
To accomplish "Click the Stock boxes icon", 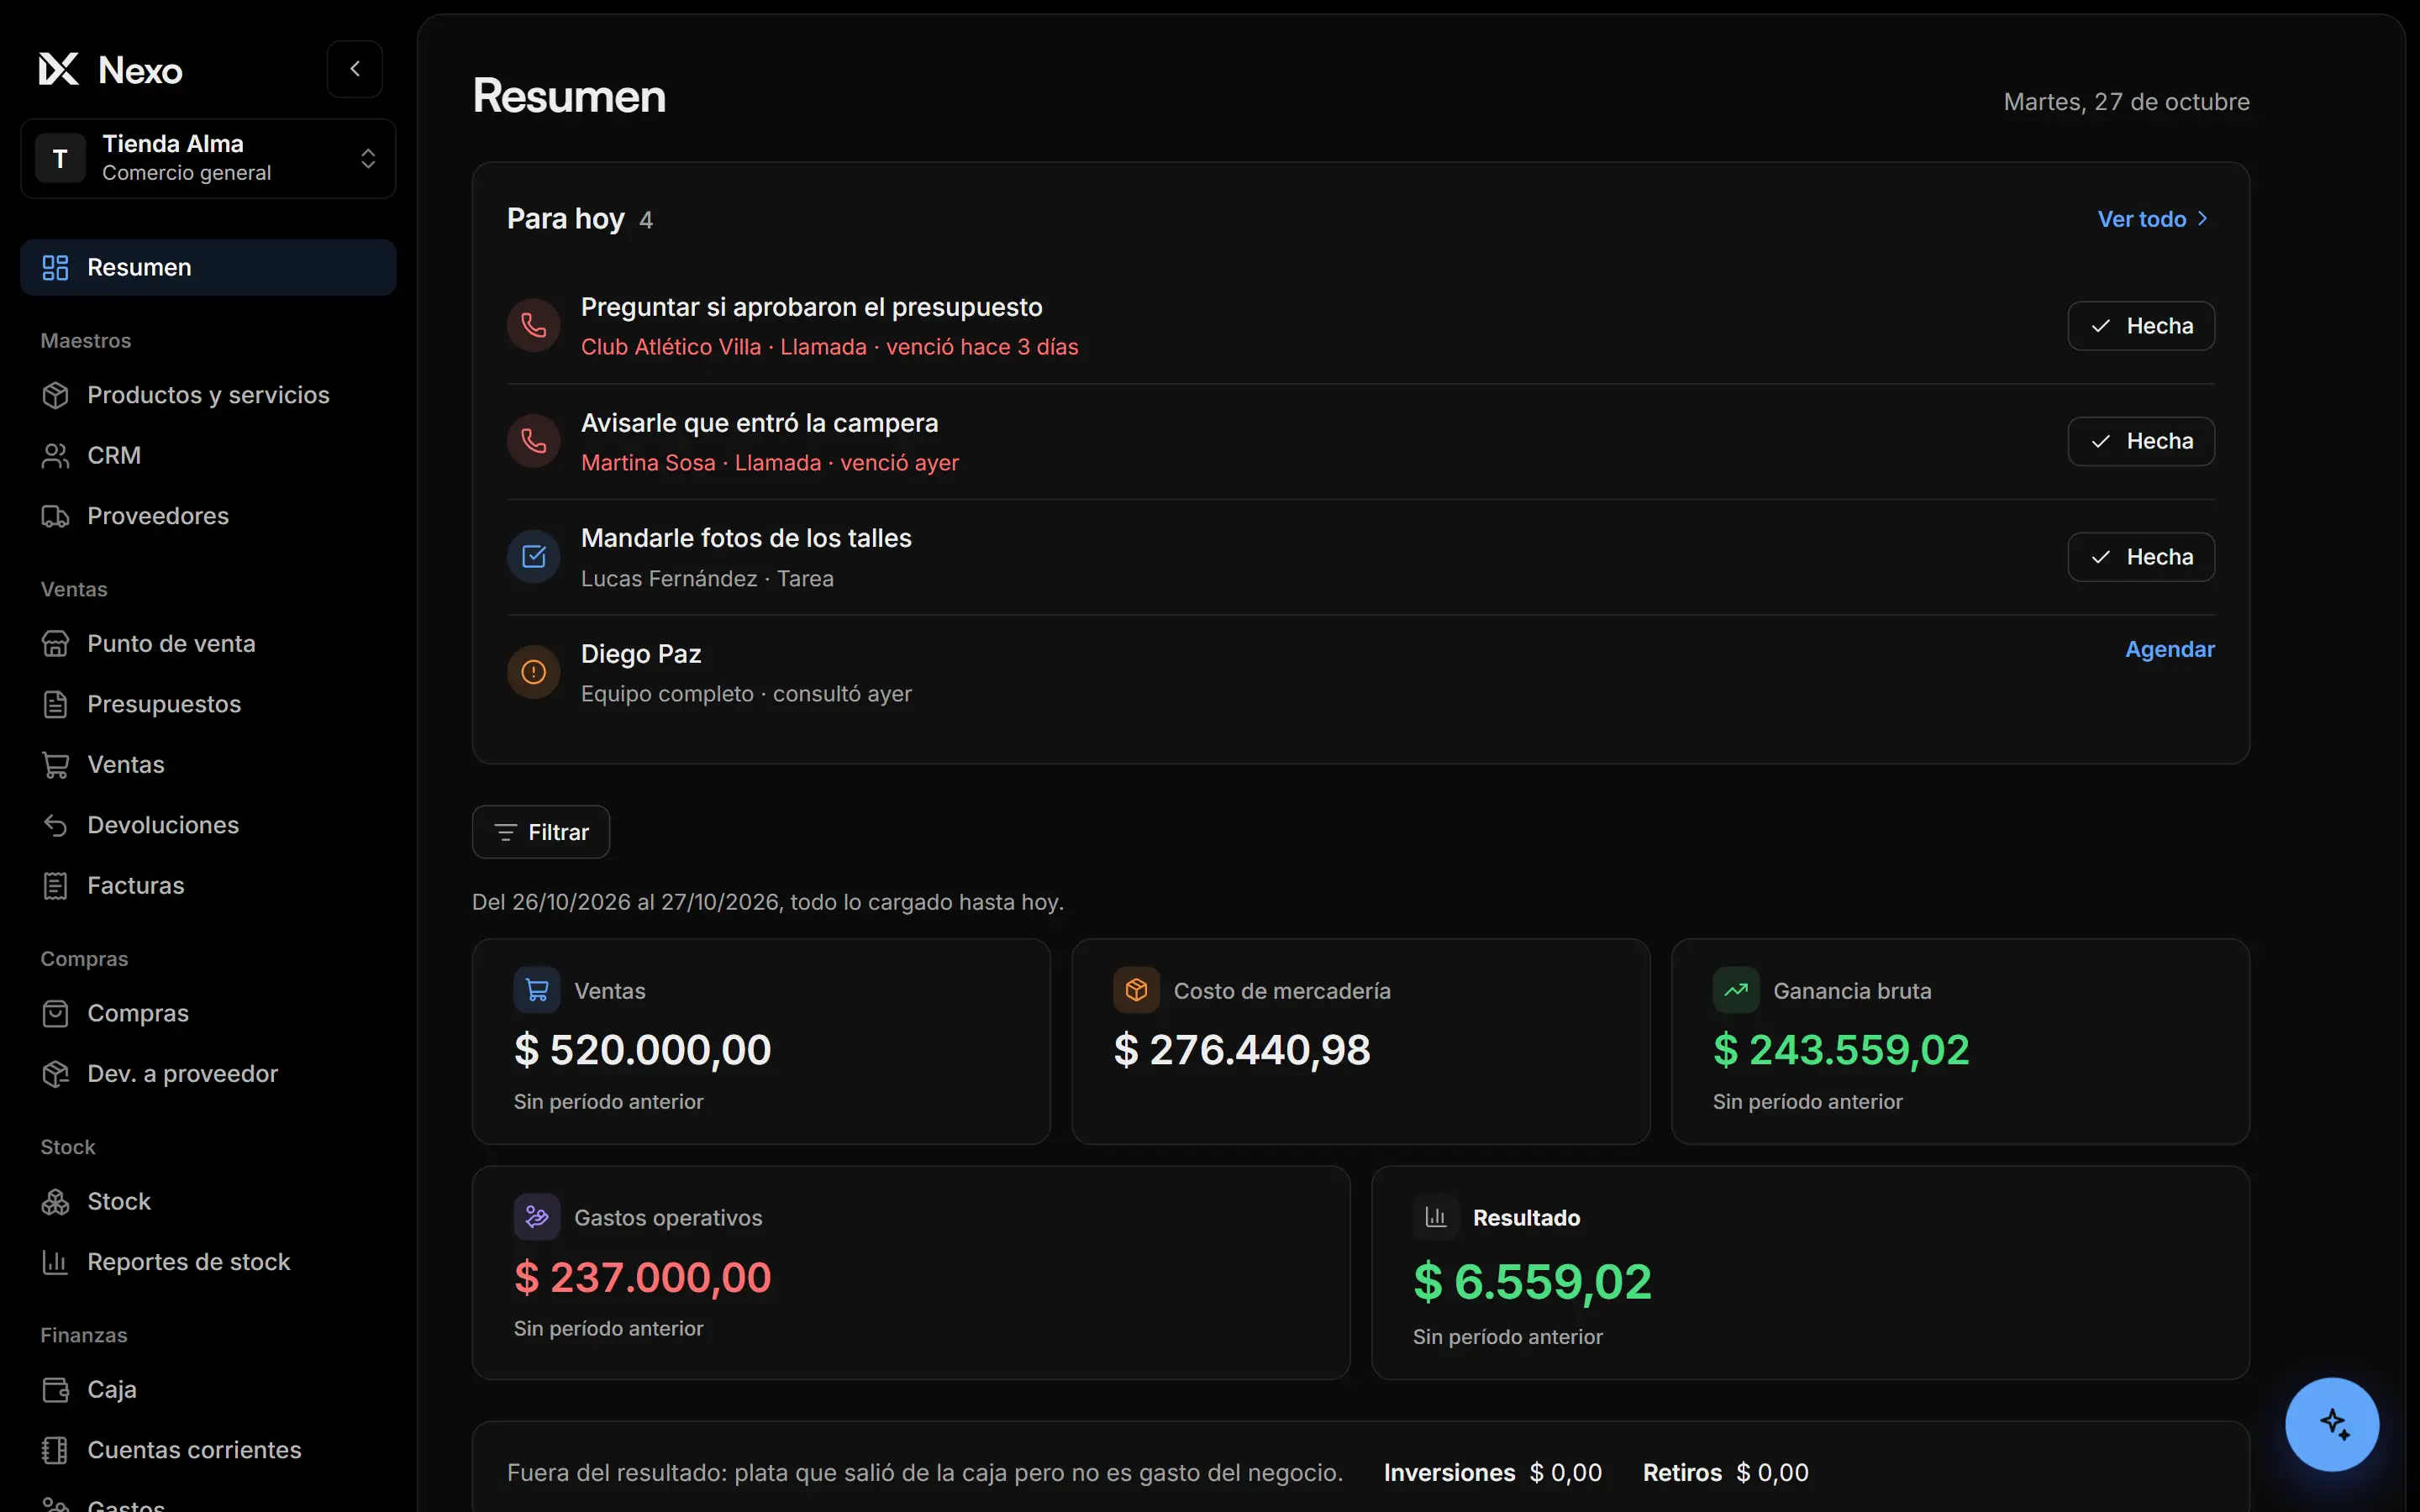I will [56, 1202].
